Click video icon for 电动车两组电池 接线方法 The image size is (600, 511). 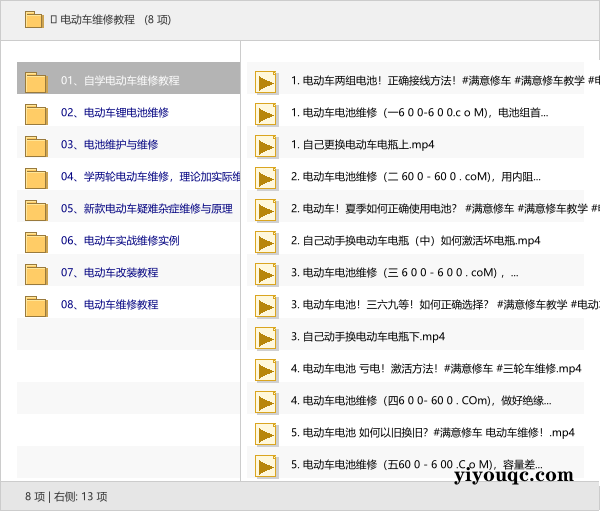(x=266, y=81)
